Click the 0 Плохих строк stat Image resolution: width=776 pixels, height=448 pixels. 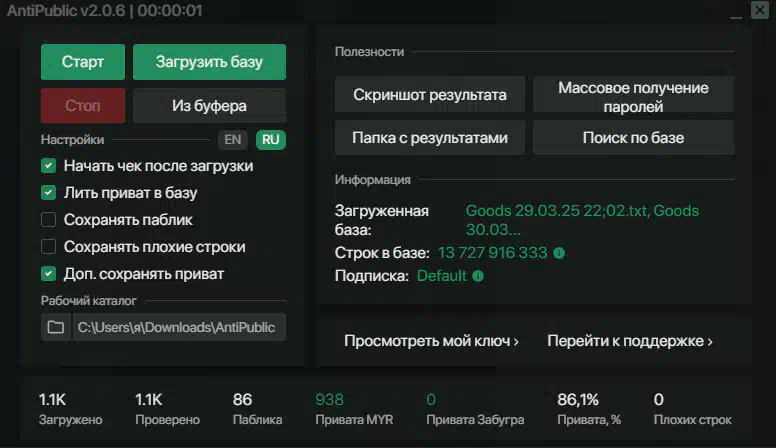(x=692, y=409)
